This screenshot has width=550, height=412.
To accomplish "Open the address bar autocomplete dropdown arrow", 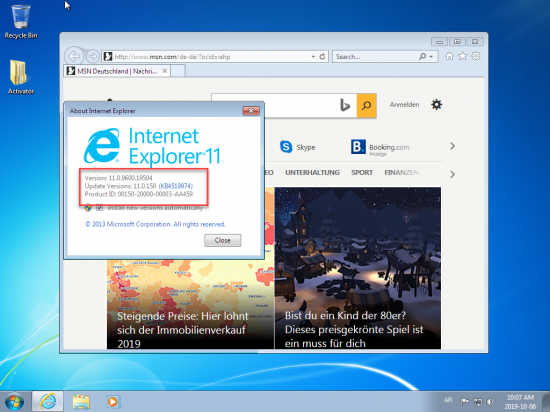I will point(313,56).
